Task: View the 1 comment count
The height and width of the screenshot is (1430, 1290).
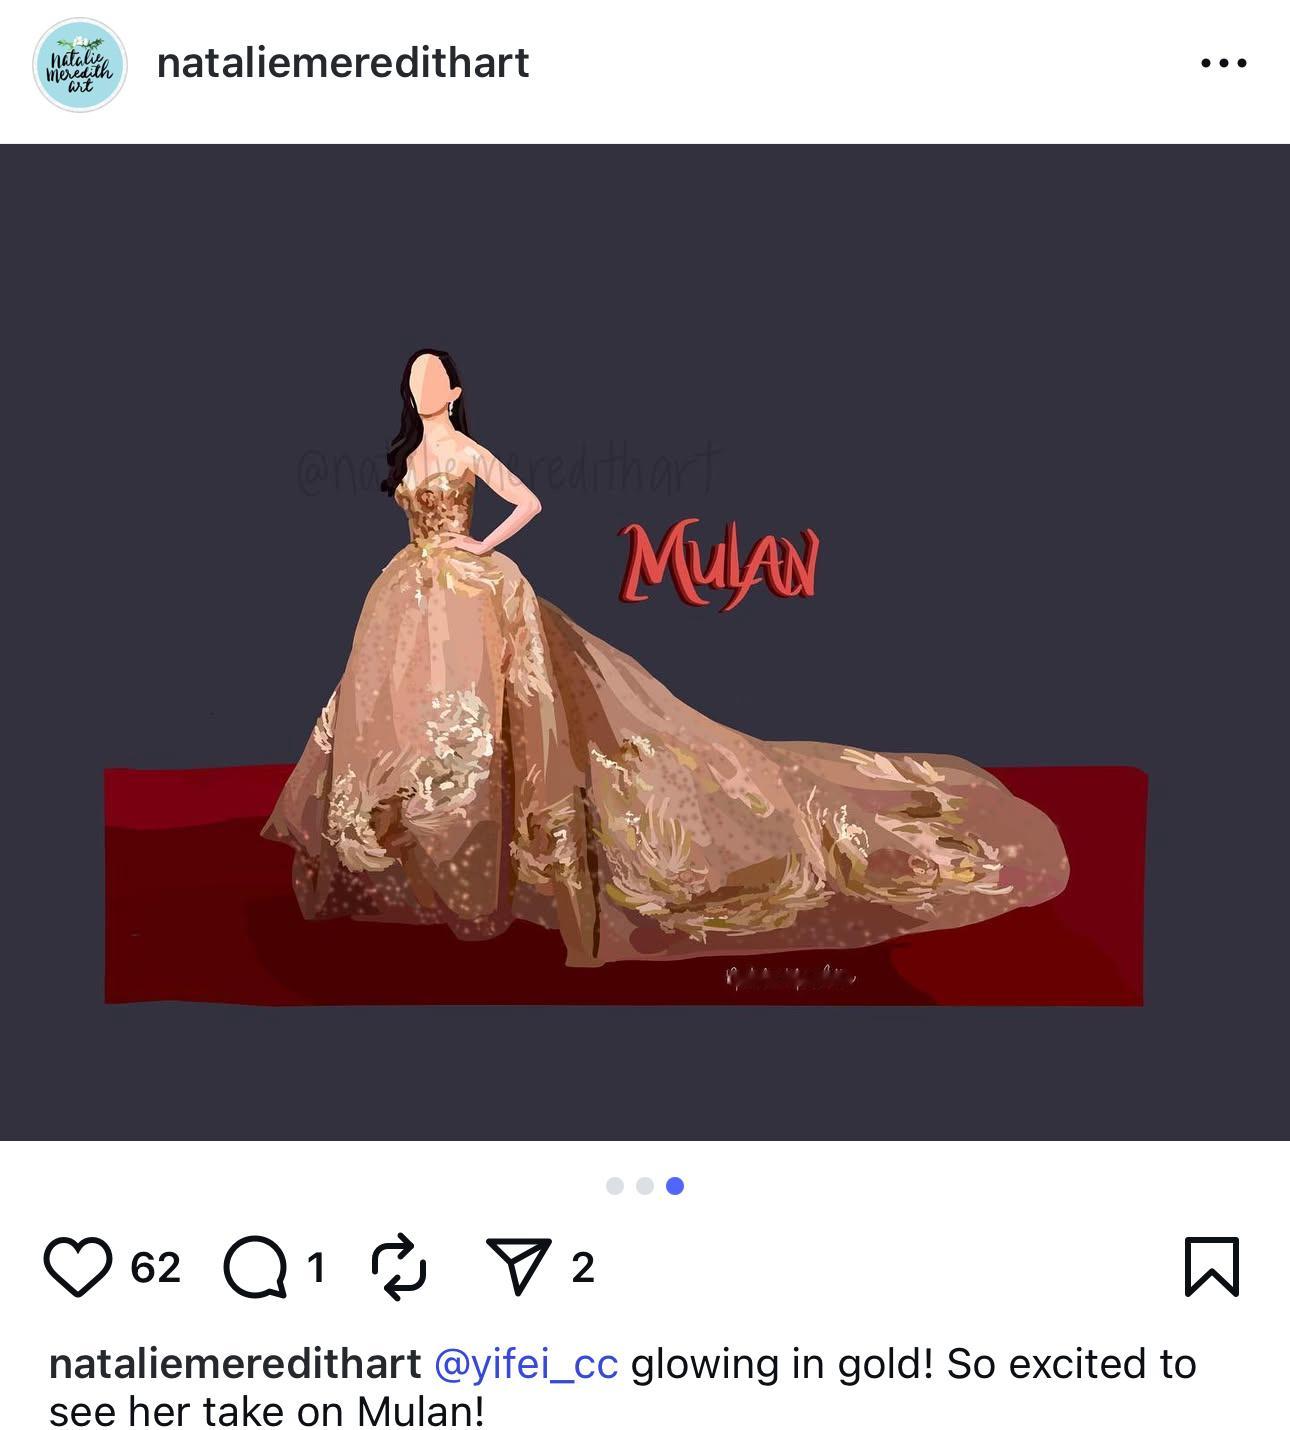Action: pyautogui.click(x=316, y=1268)
